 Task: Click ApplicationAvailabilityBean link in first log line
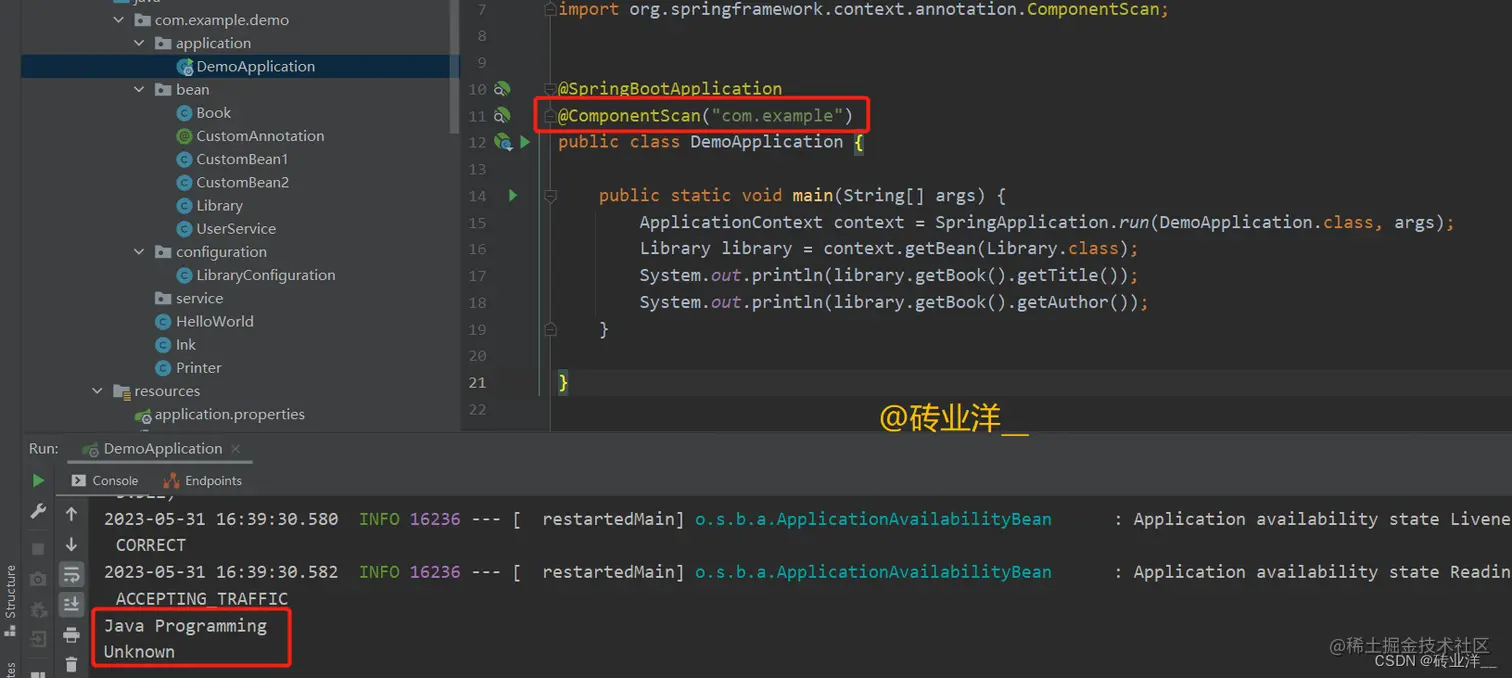[873, 519]
